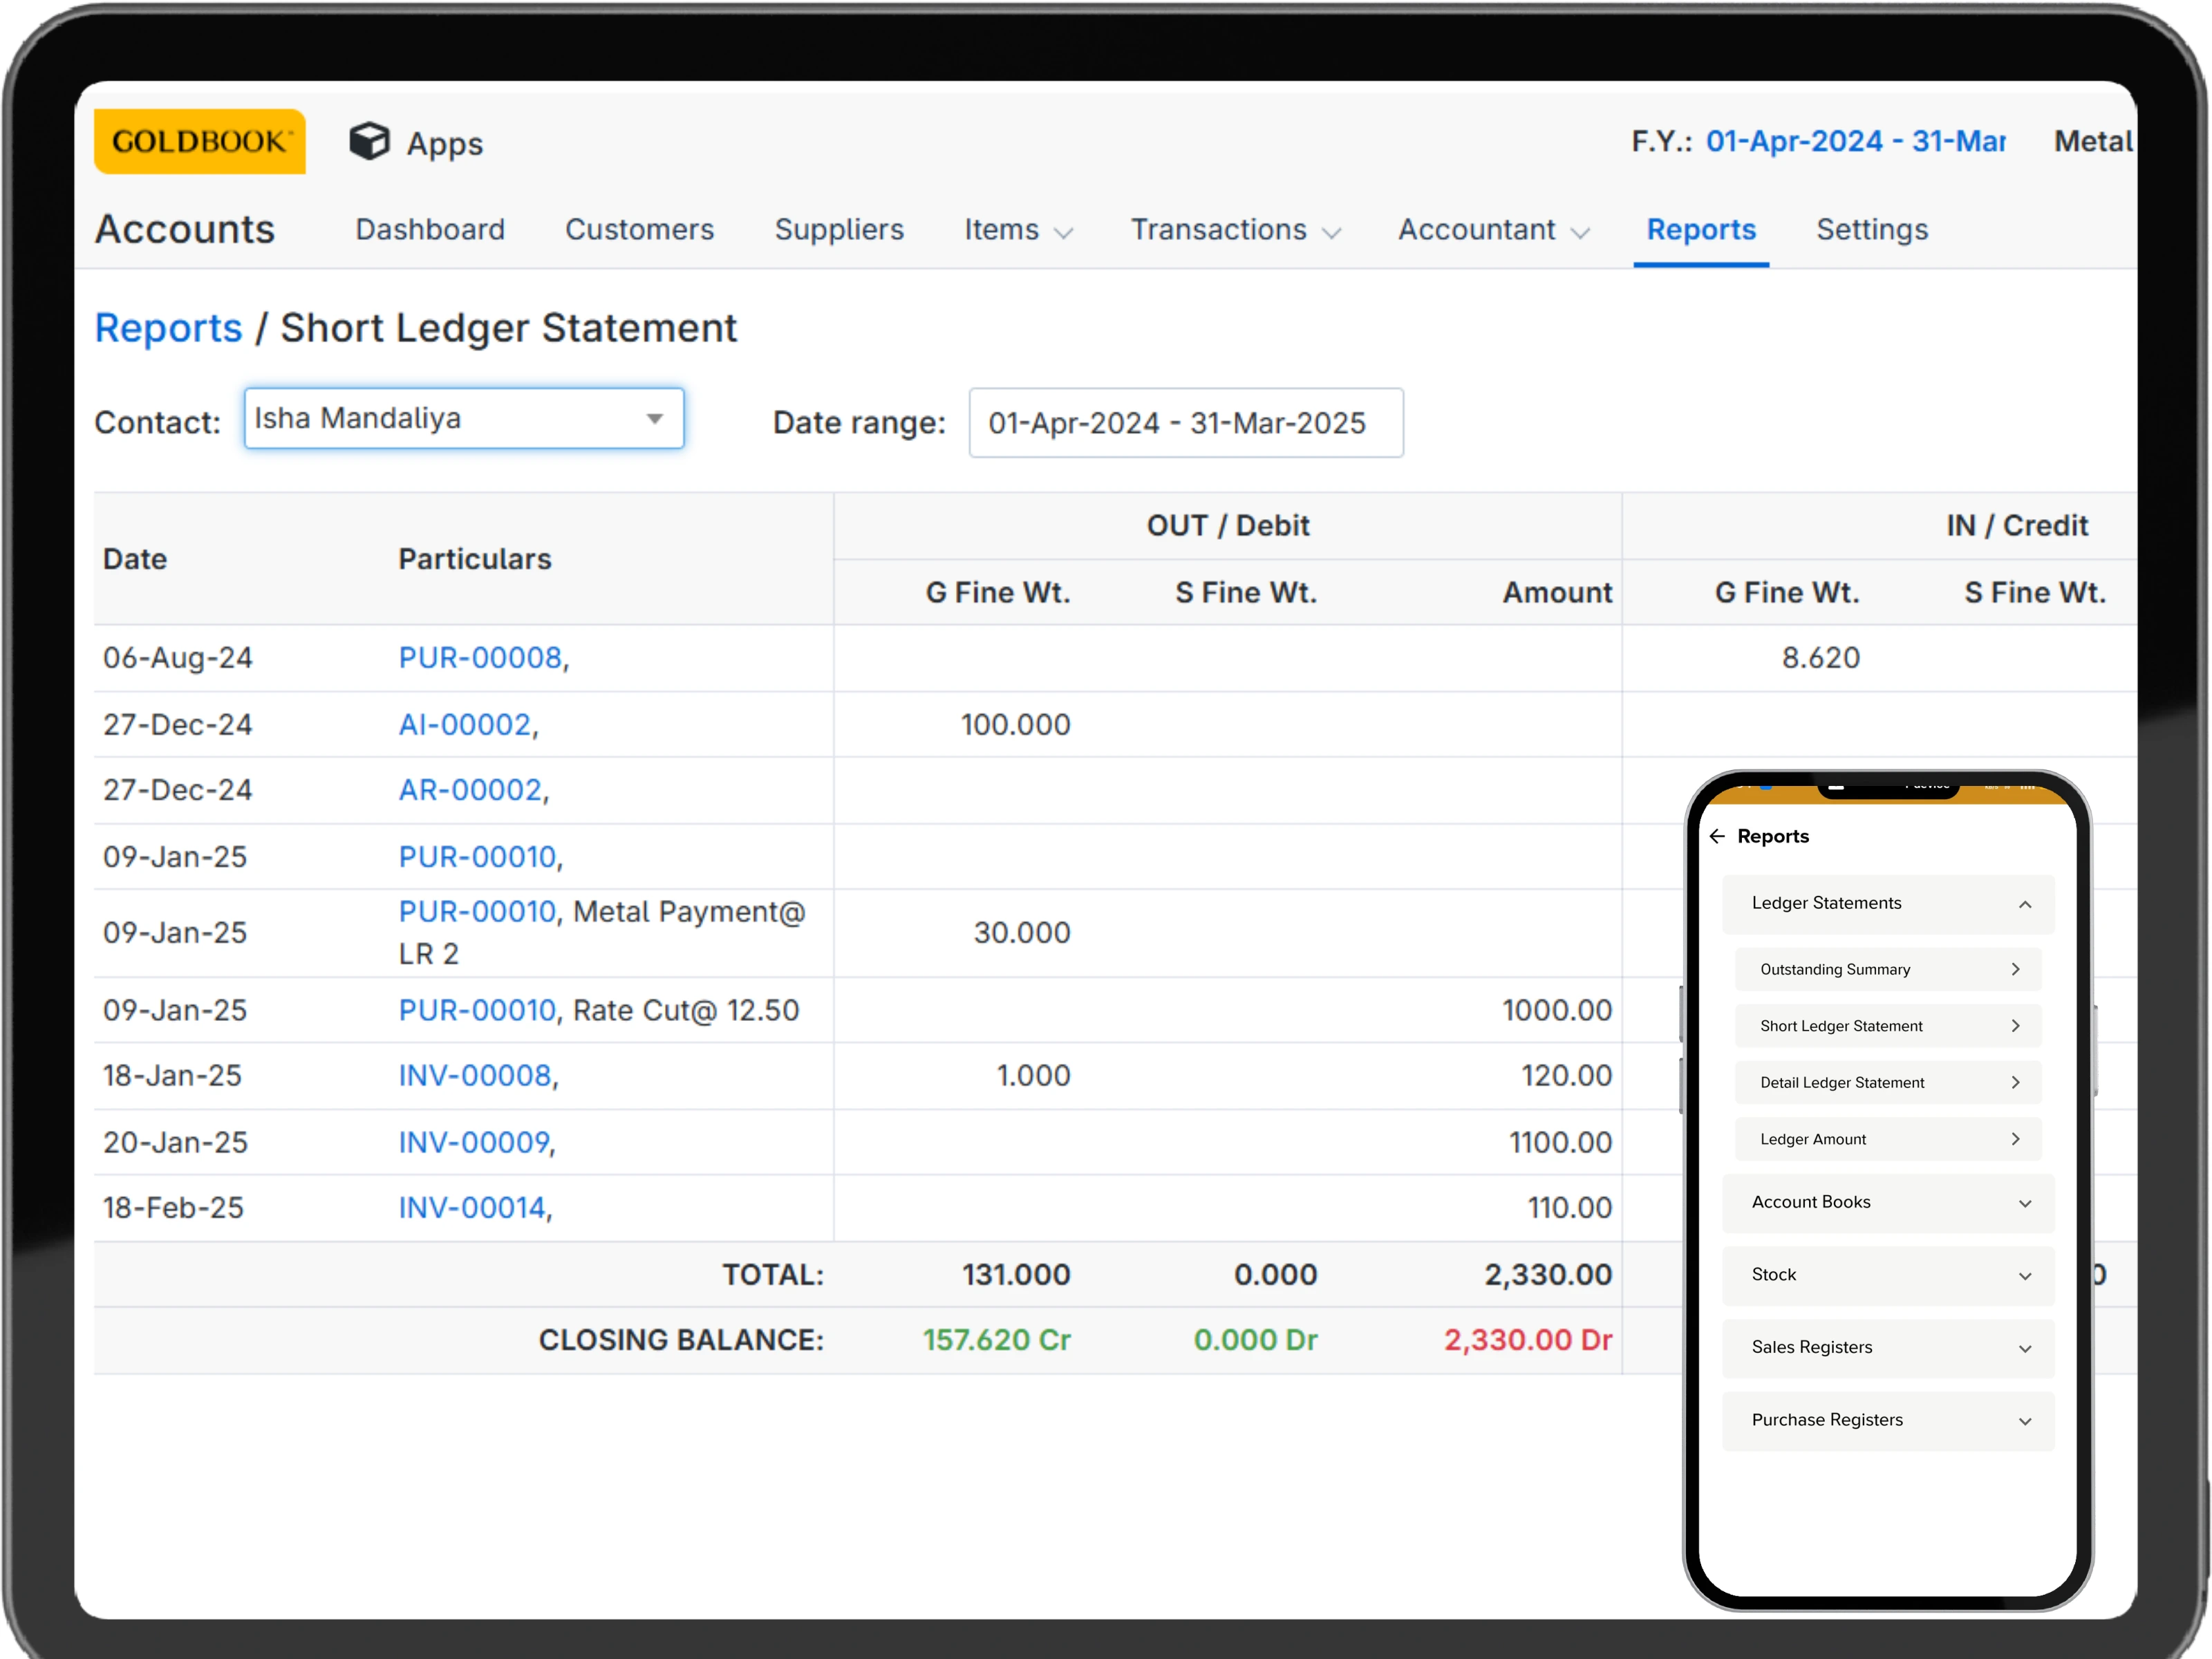This screenshot has height=1659, width=2212.
Task: Expand the Account Books section
Action: click(2025, 1203)
